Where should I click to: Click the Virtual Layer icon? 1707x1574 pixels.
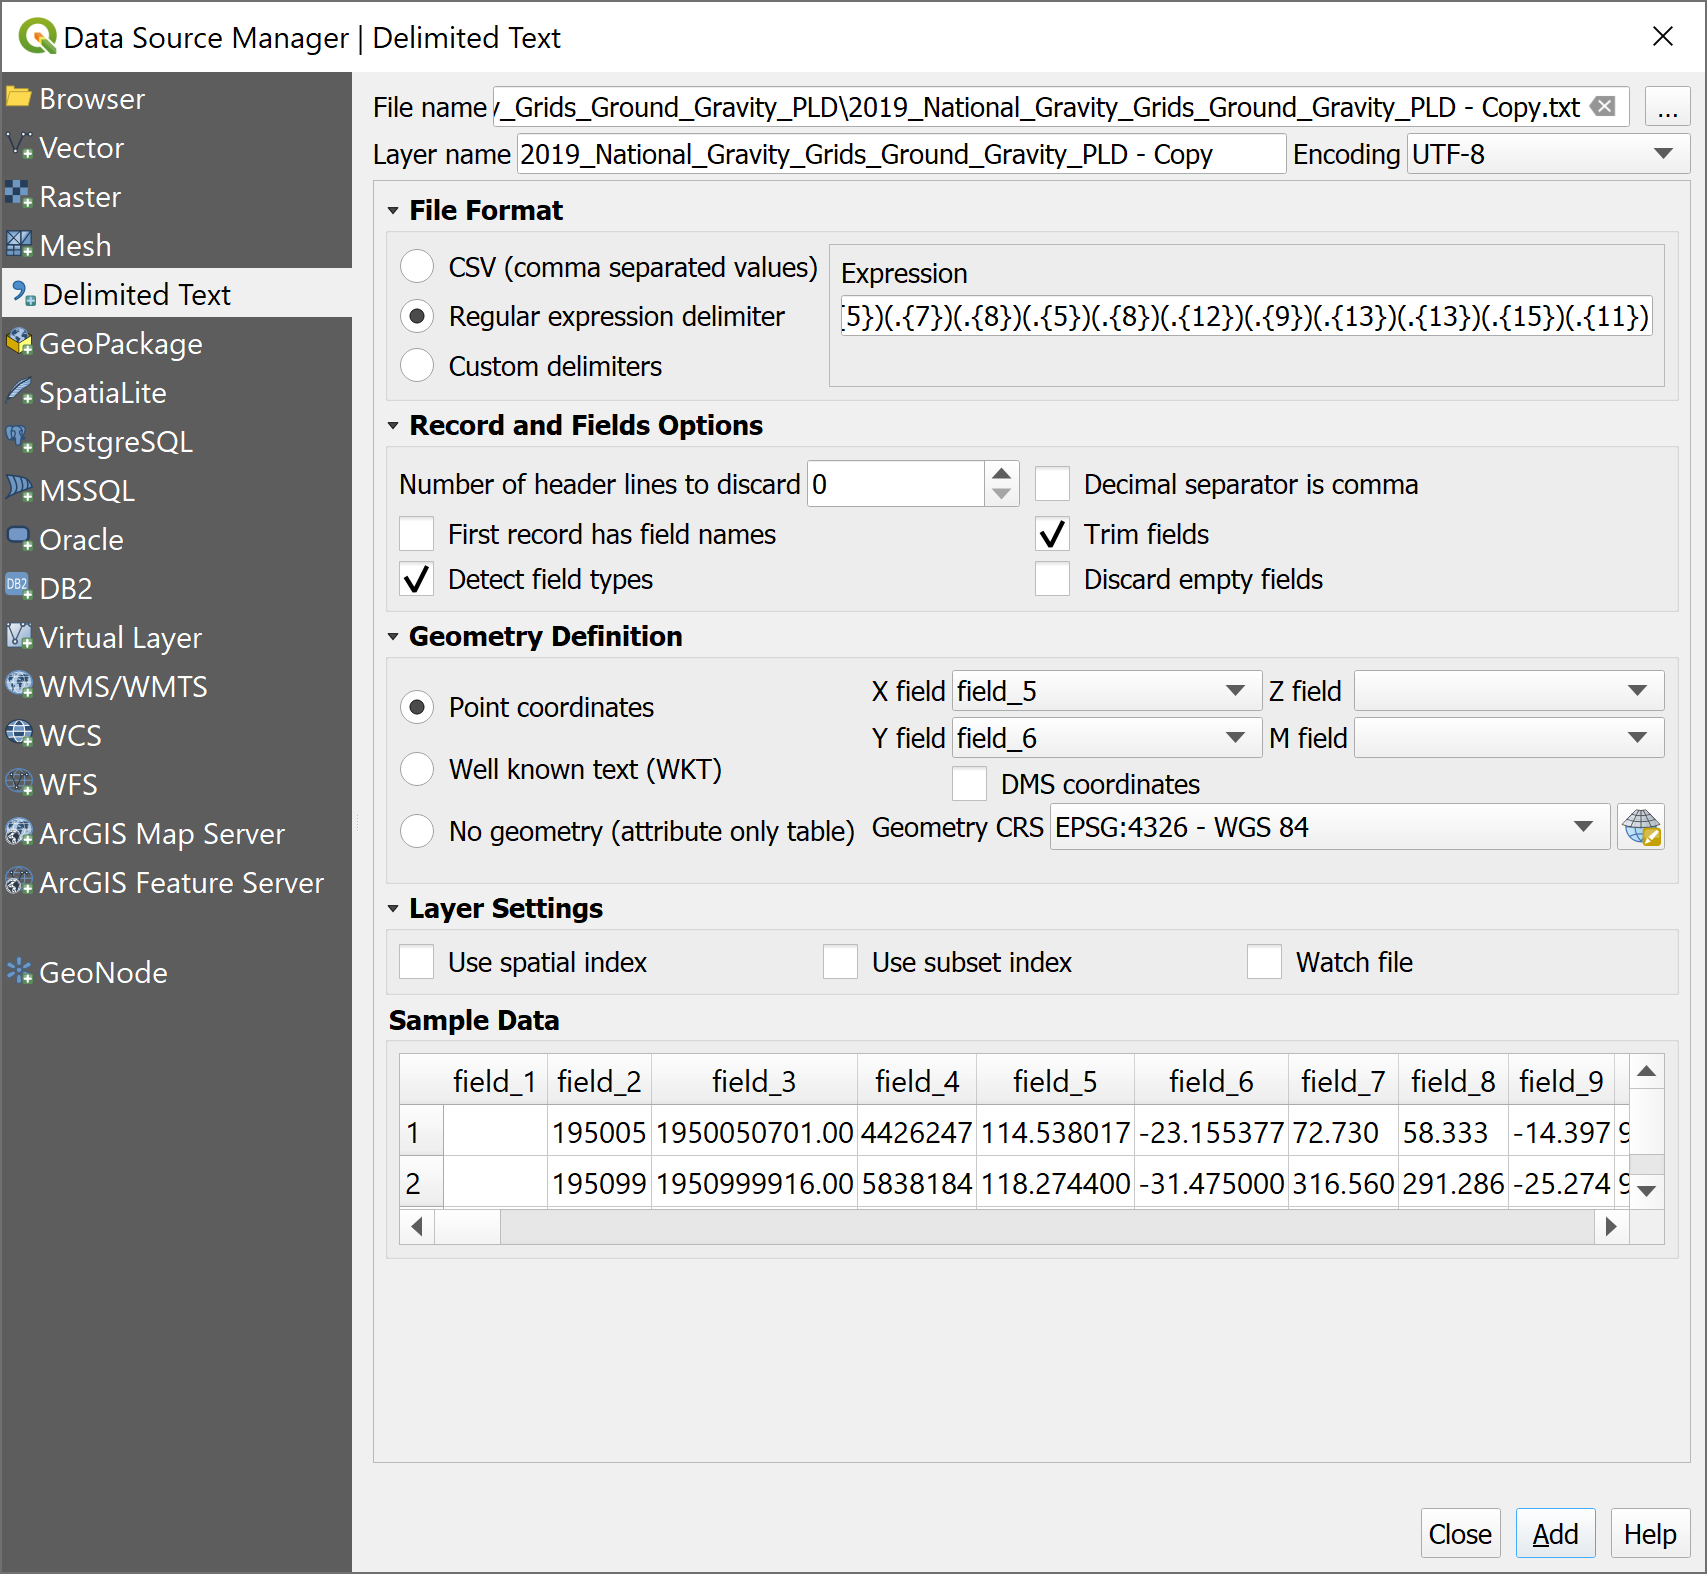(19, 637)
